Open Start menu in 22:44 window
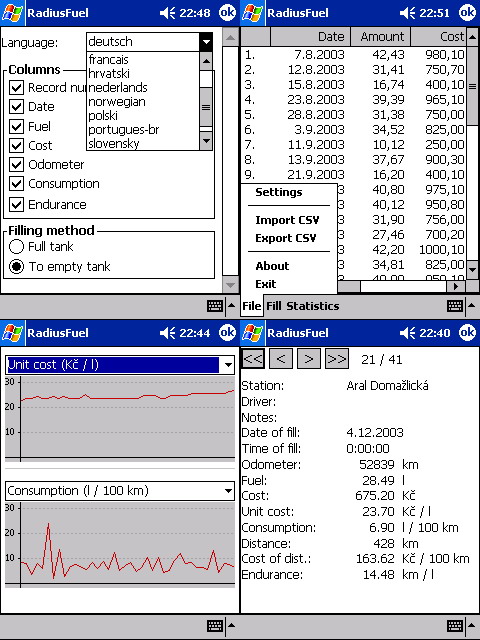The height and width of the screenshot is (640, 480). 12,333
